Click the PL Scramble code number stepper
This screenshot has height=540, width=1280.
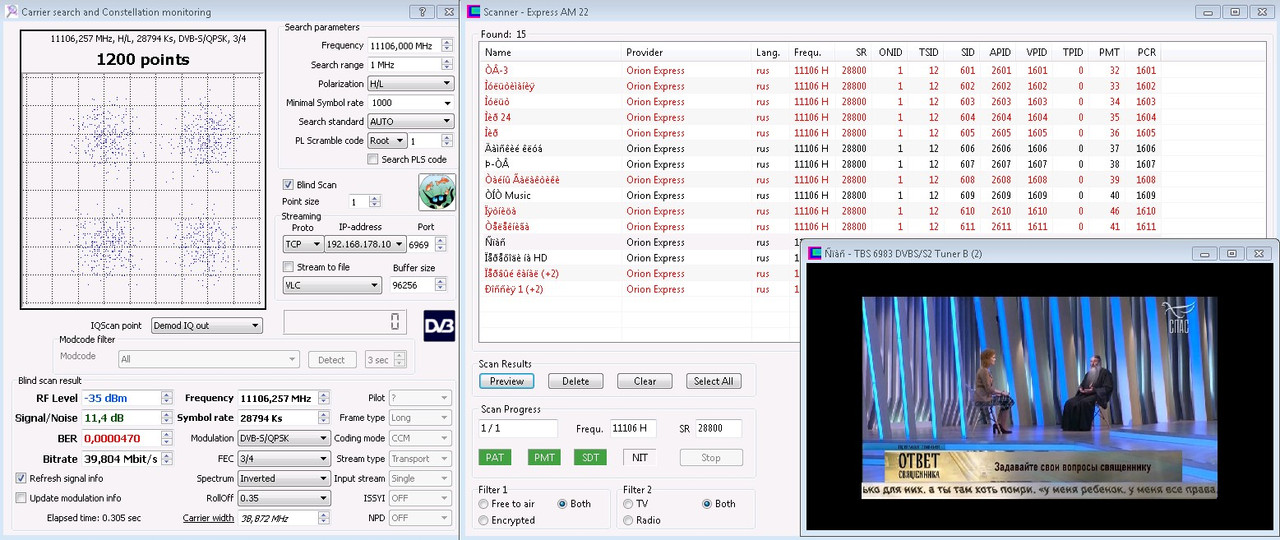click(x=431, y=141)
